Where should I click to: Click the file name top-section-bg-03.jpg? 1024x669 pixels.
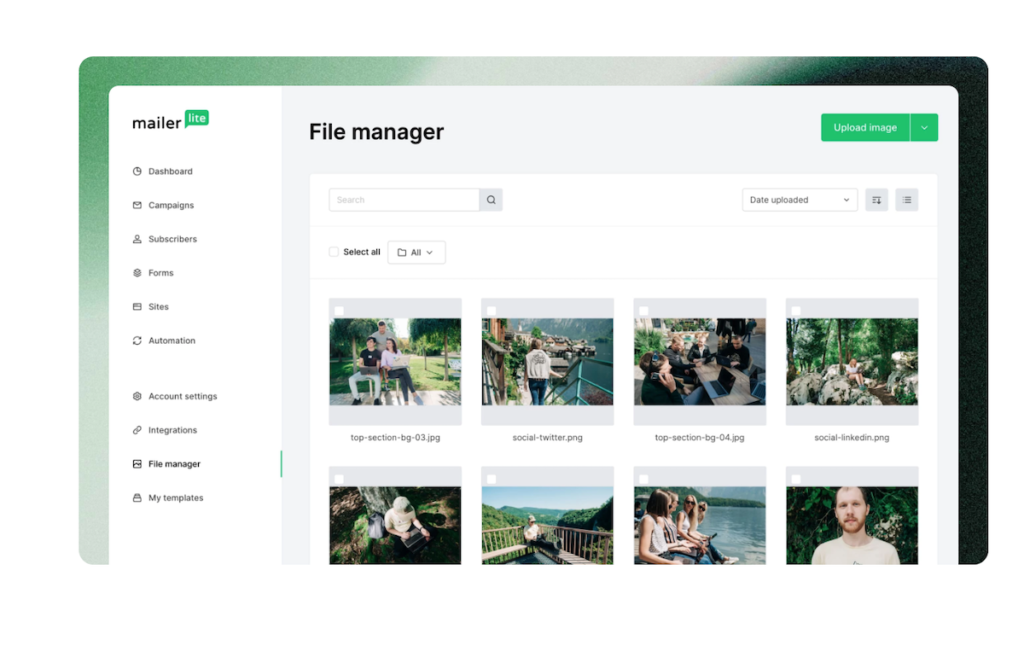395,438
